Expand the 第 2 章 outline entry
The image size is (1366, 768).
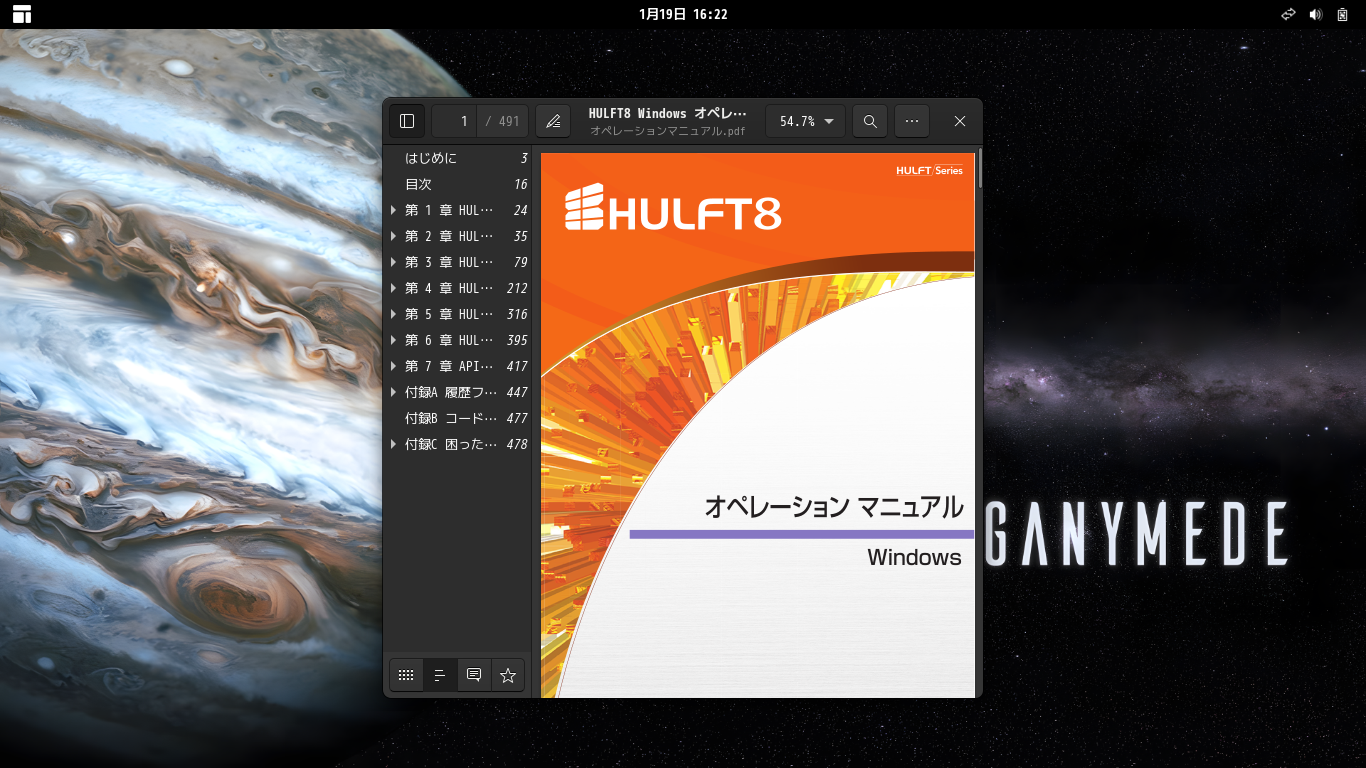pos(394,236)
